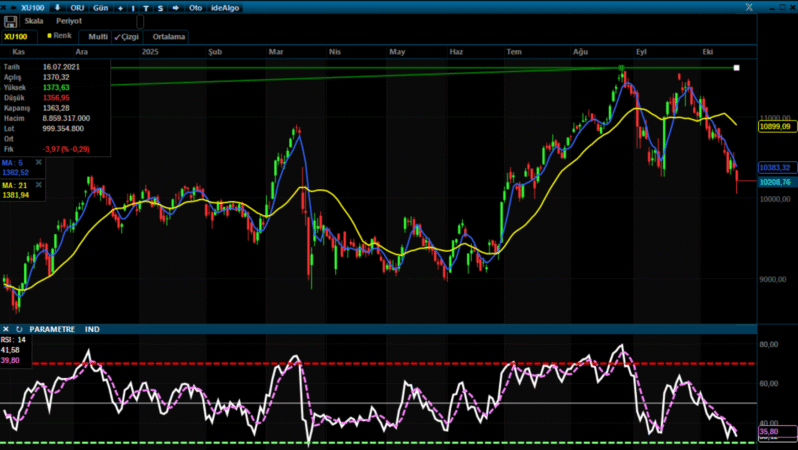Remove the MA: 5 indicator
The height and width of the screenshot is (450, 798).
click(x=39, y=160)
